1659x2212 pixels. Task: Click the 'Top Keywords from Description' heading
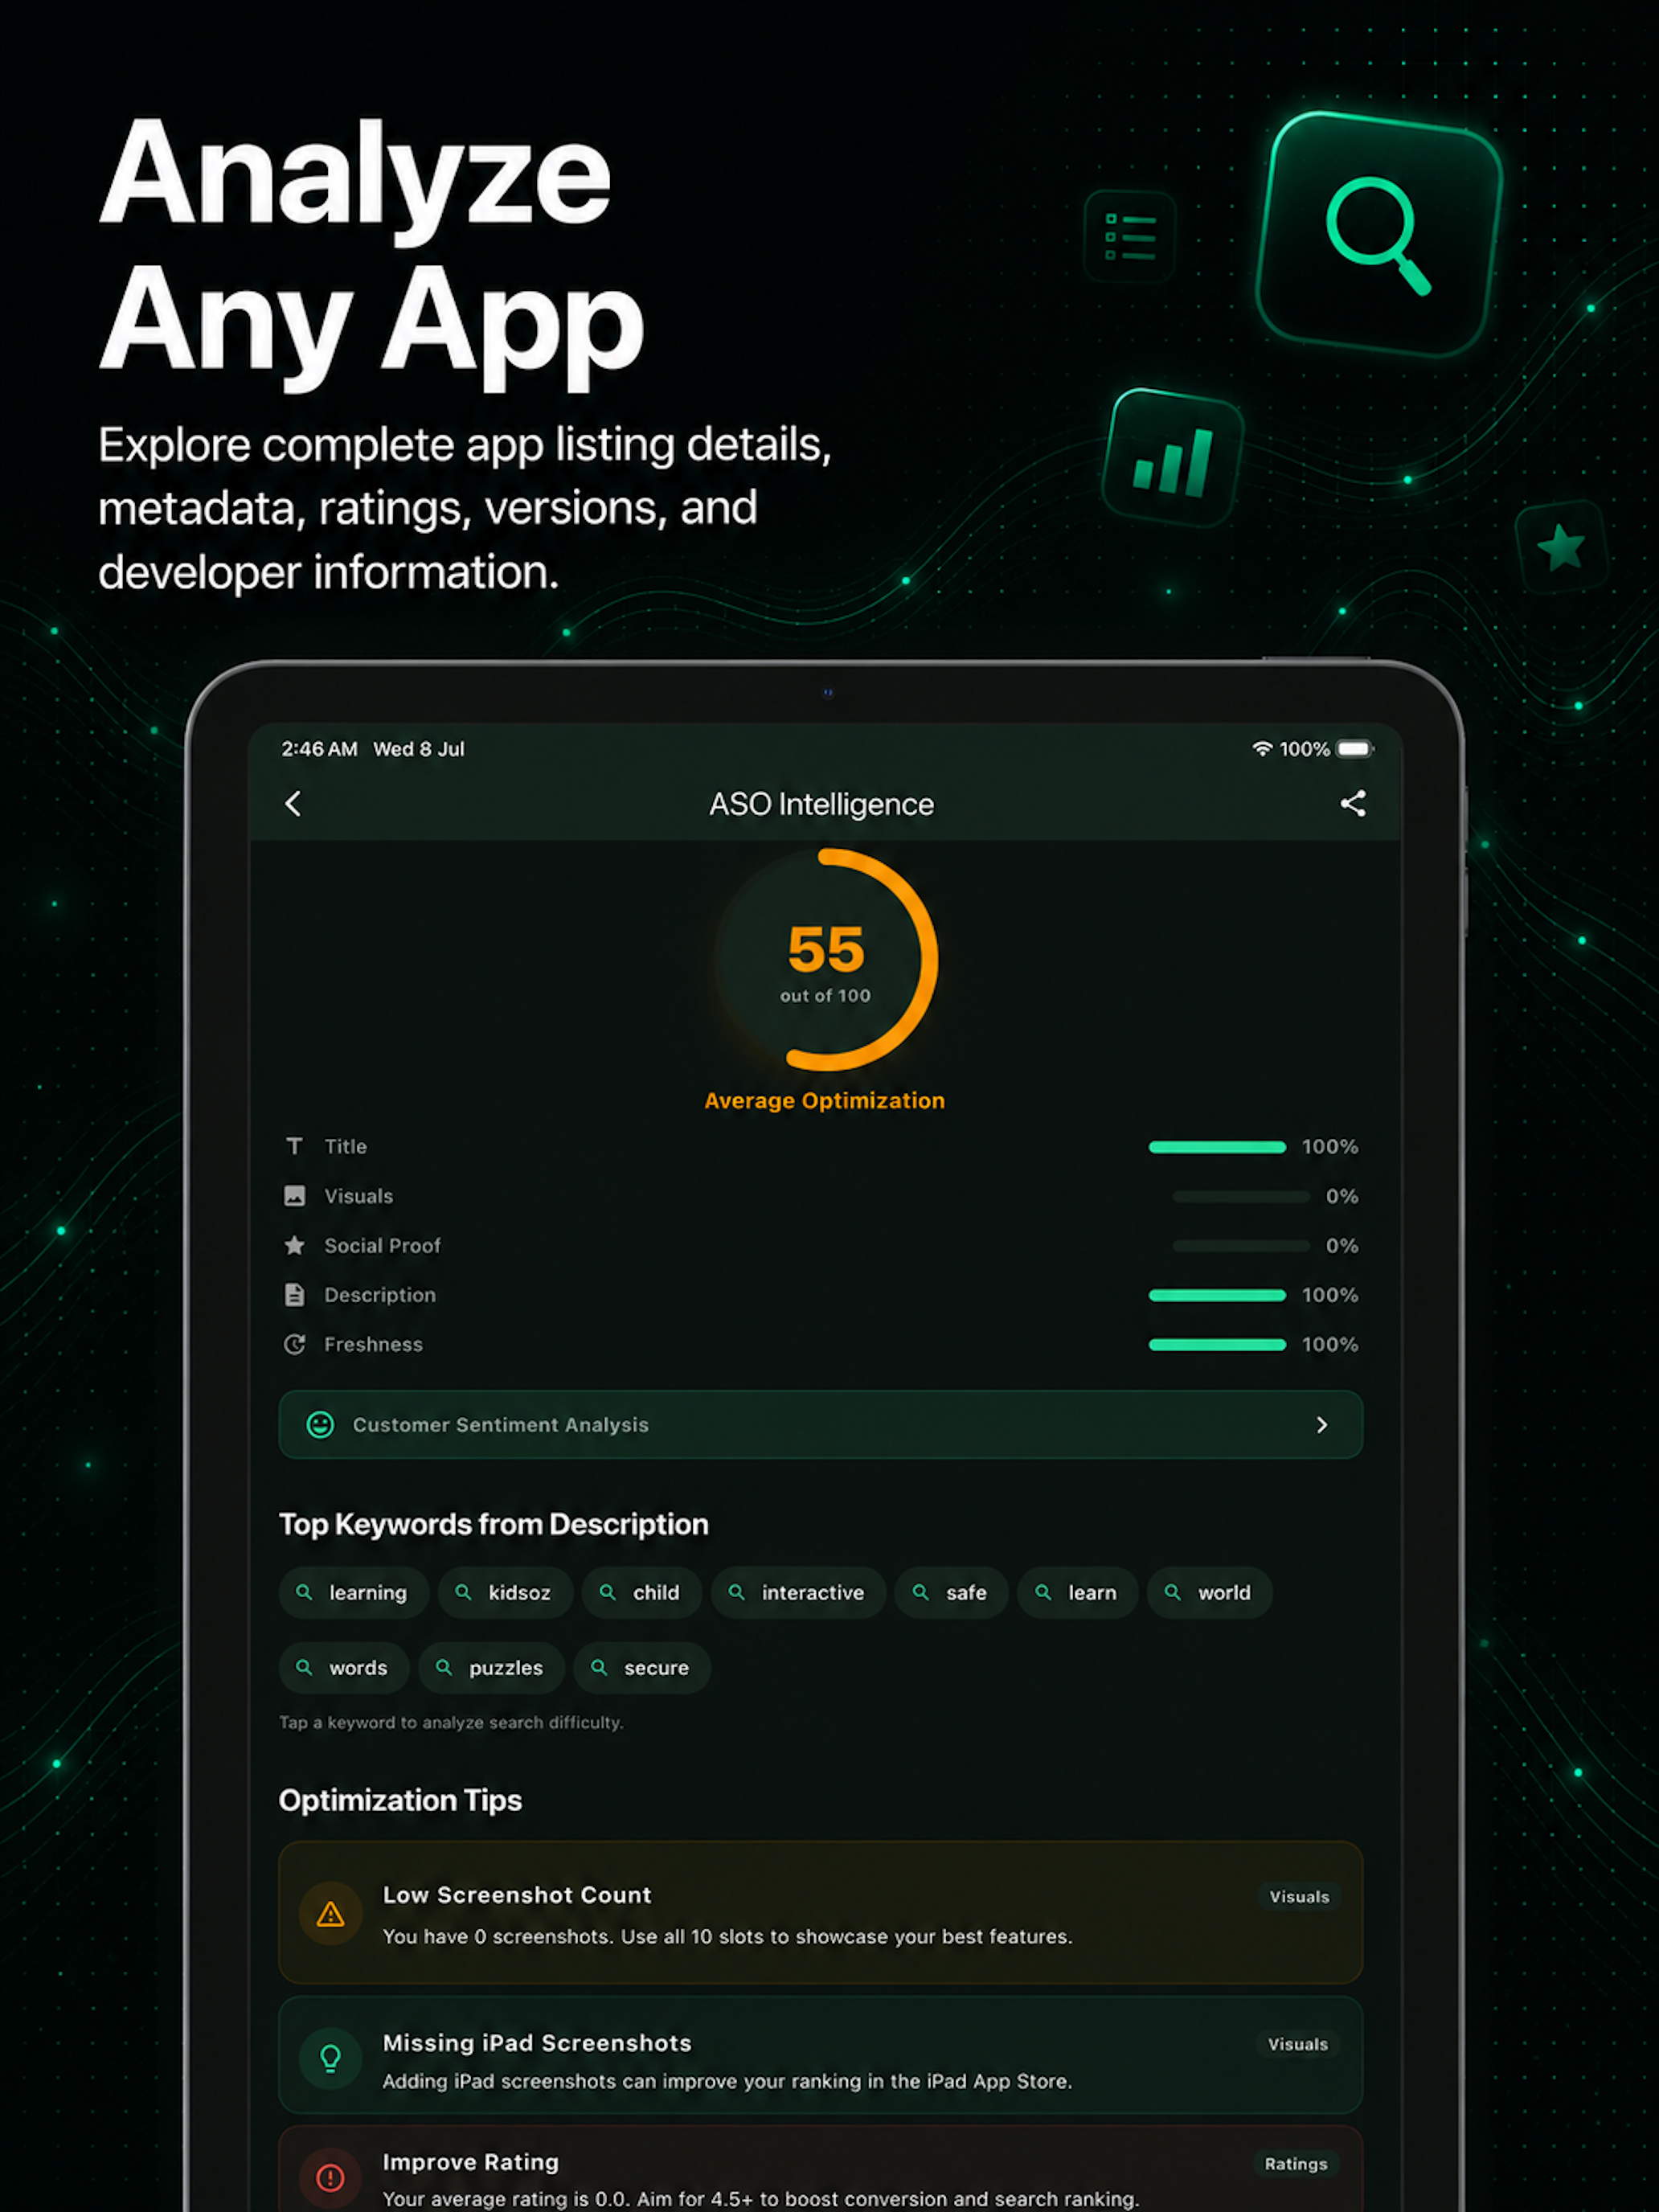point(493,1524)
